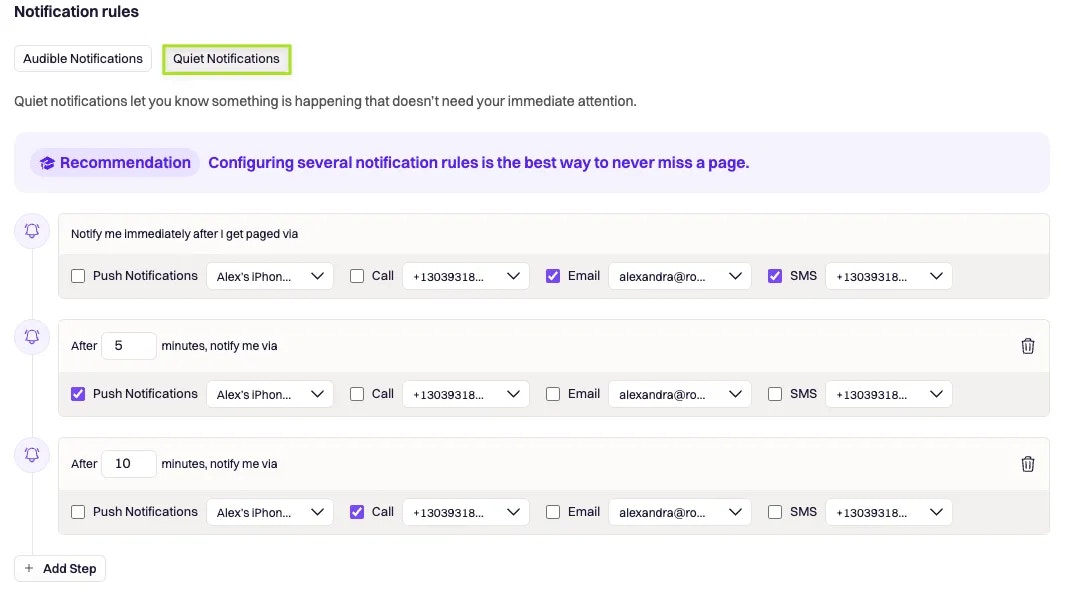Click the plus icon on Add Step

coord(29,568)
